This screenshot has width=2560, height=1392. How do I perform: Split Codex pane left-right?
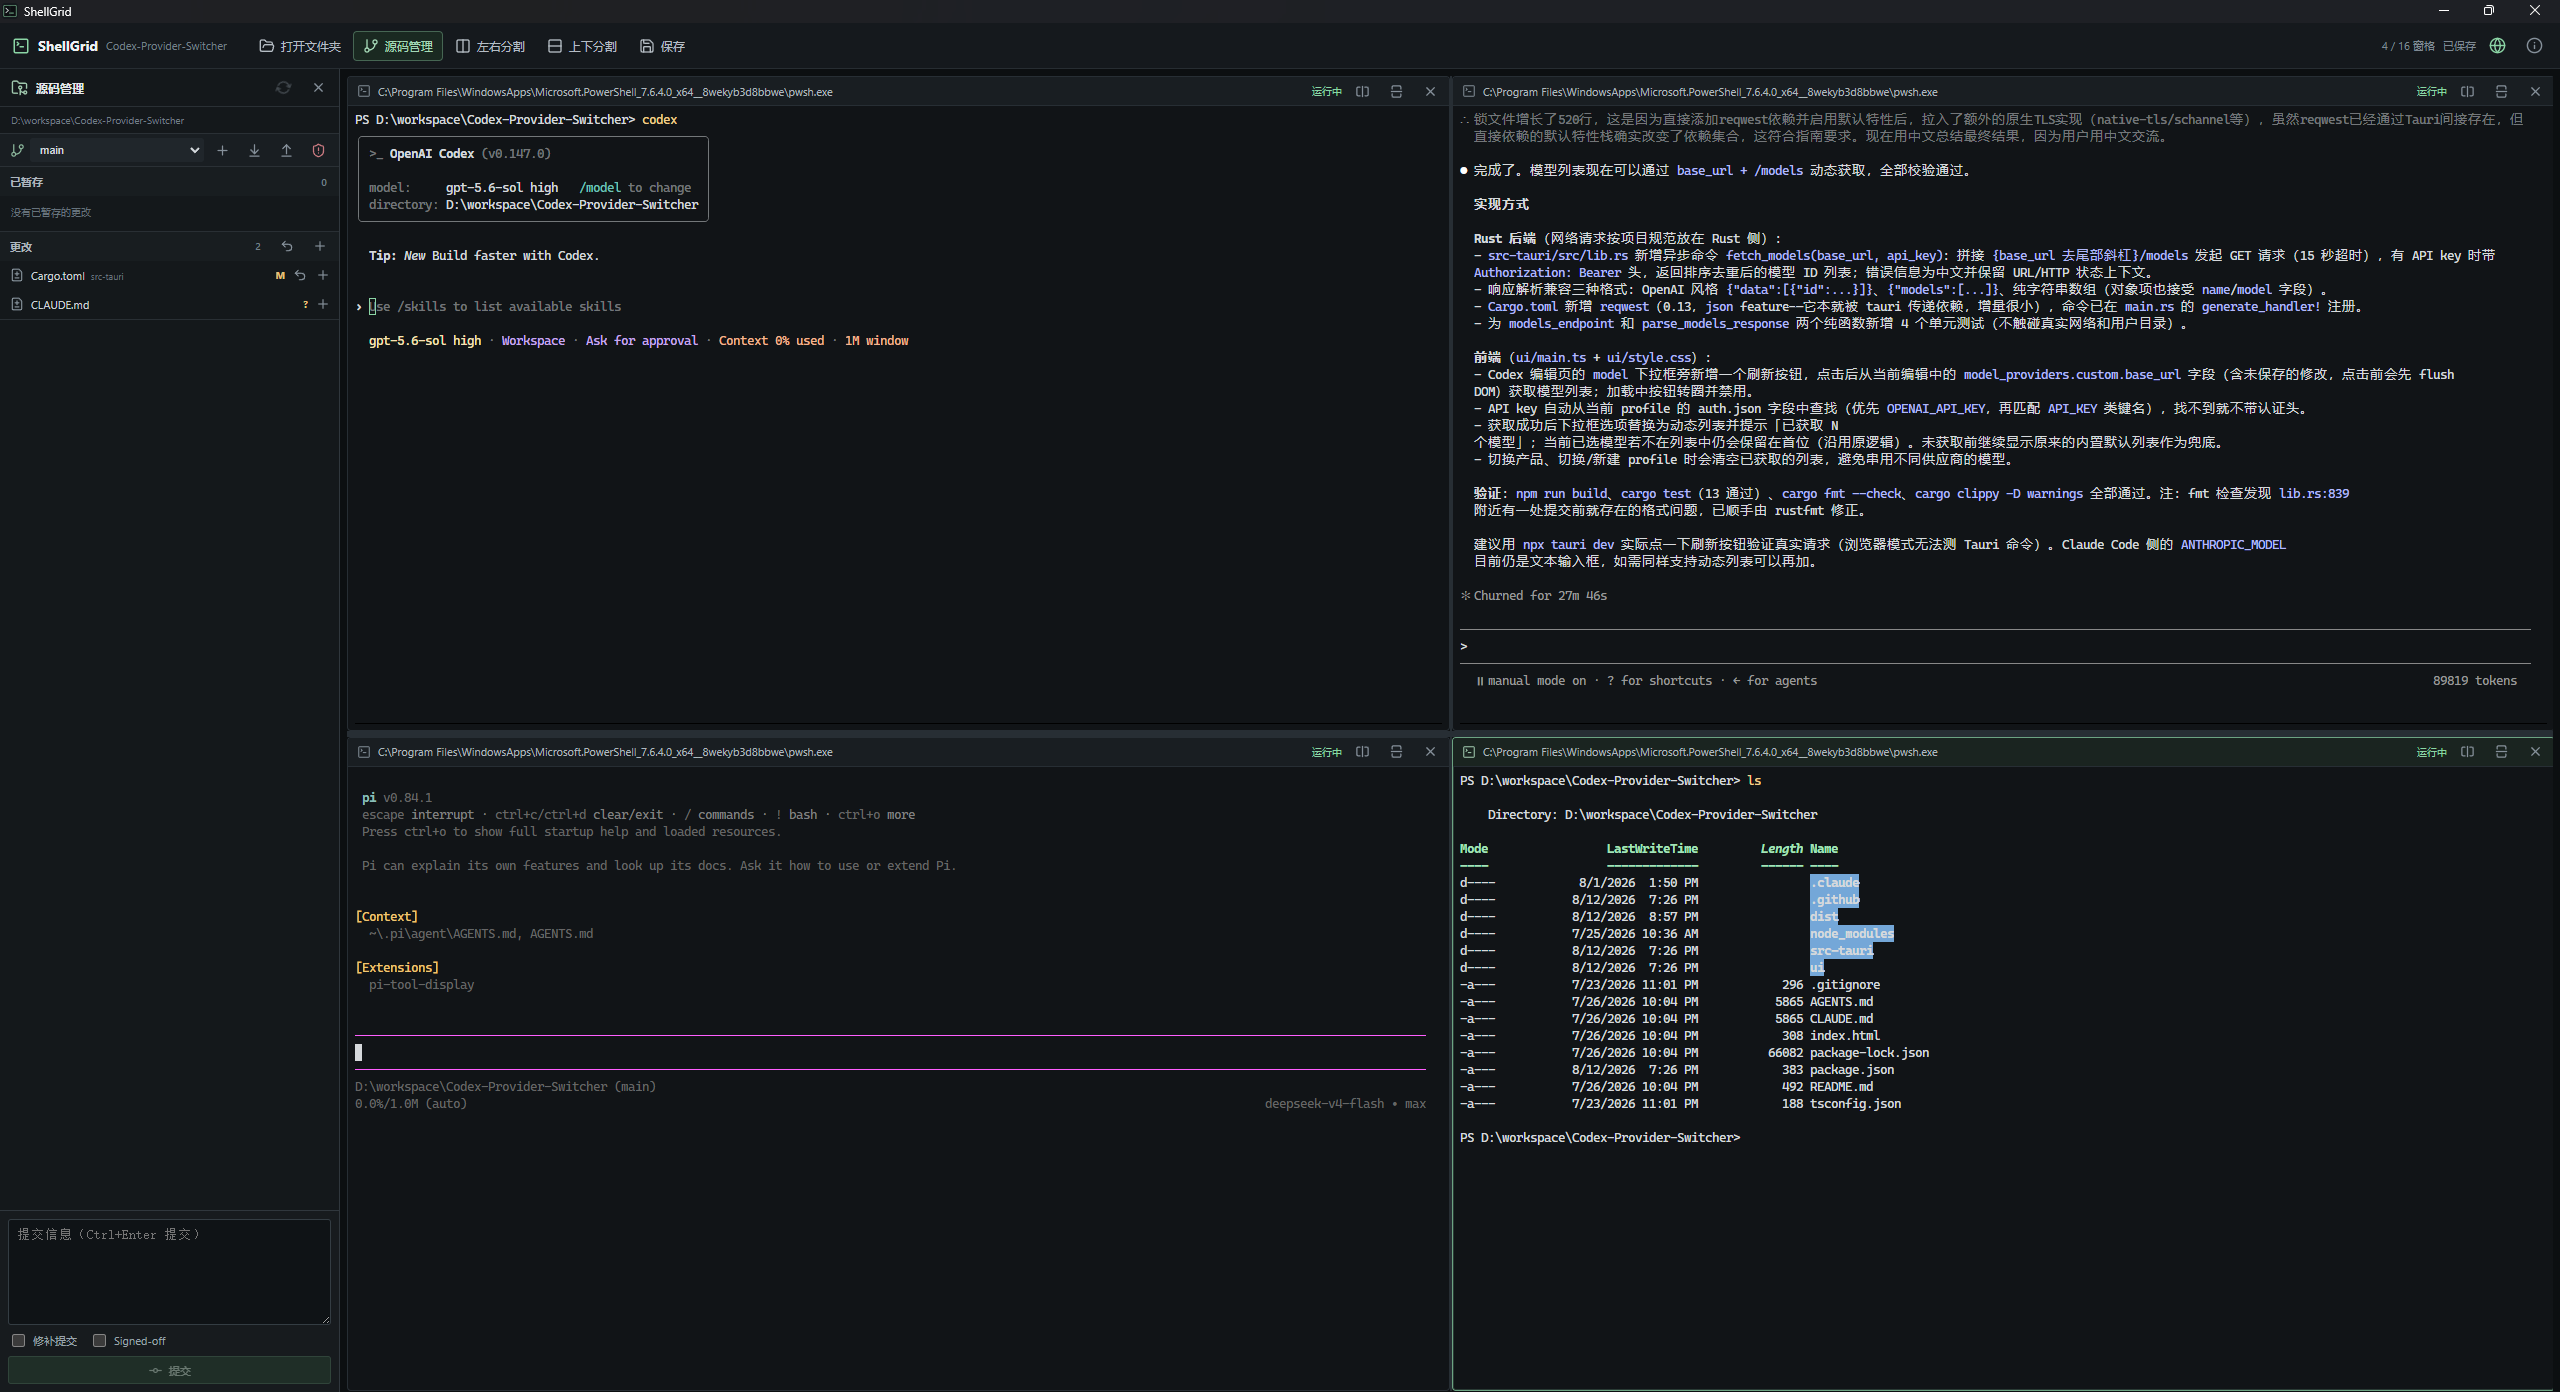click(1362, 91)
